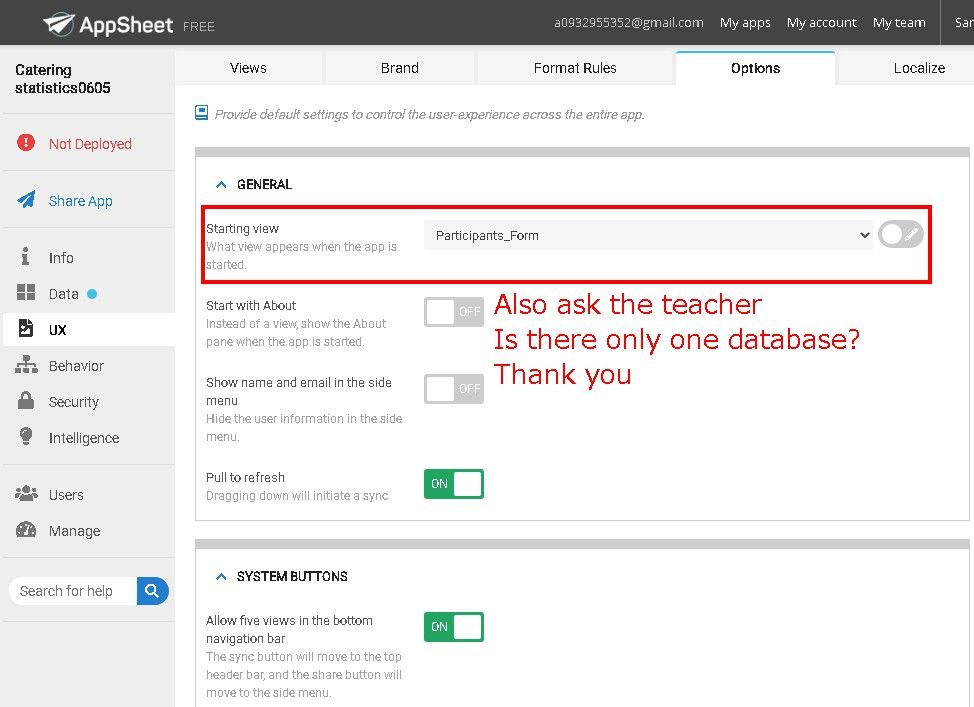Open the Share App link
The height and width of the screenshot is (707, 974).
point(81,201)
